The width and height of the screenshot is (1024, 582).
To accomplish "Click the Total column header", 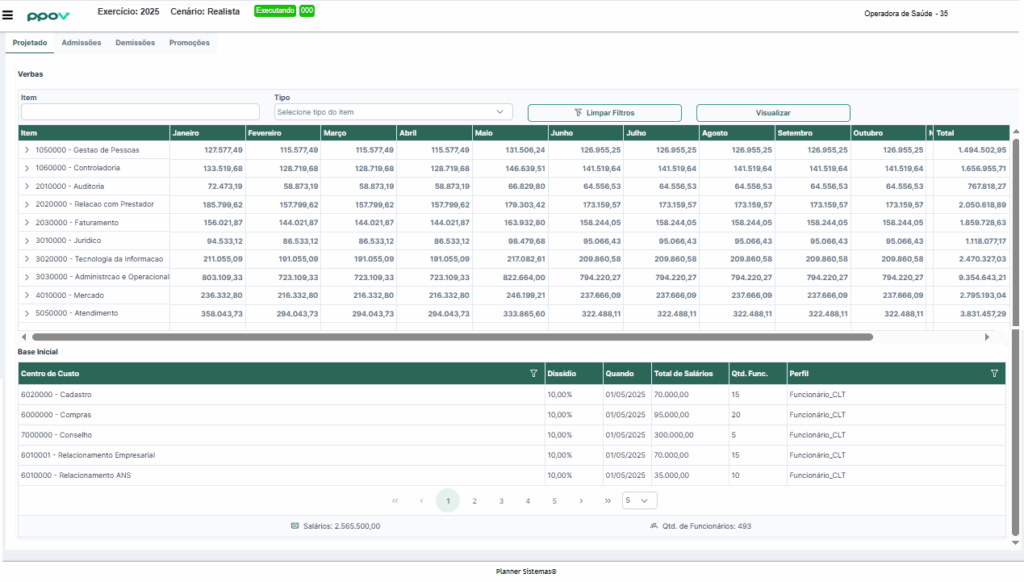I will click(971, 133).
